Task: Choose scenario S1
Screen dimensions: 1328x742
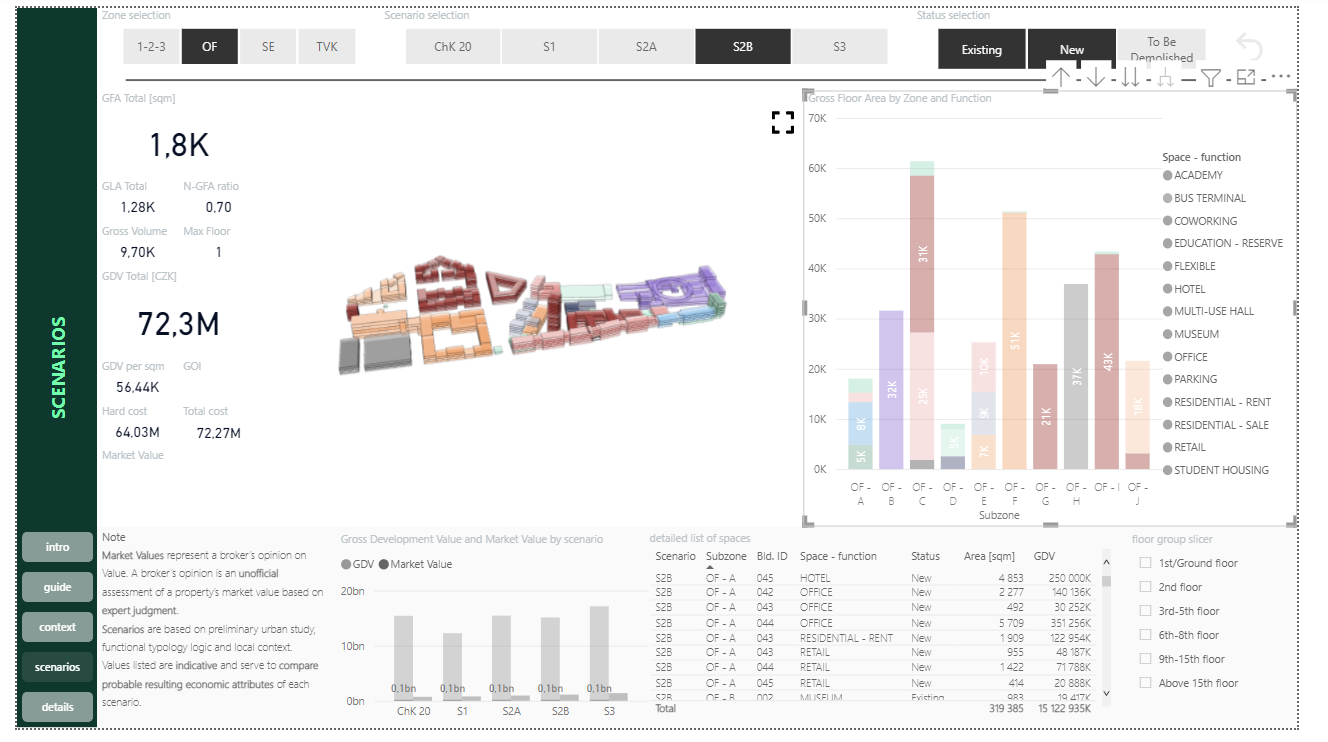Action: (549, 46)
